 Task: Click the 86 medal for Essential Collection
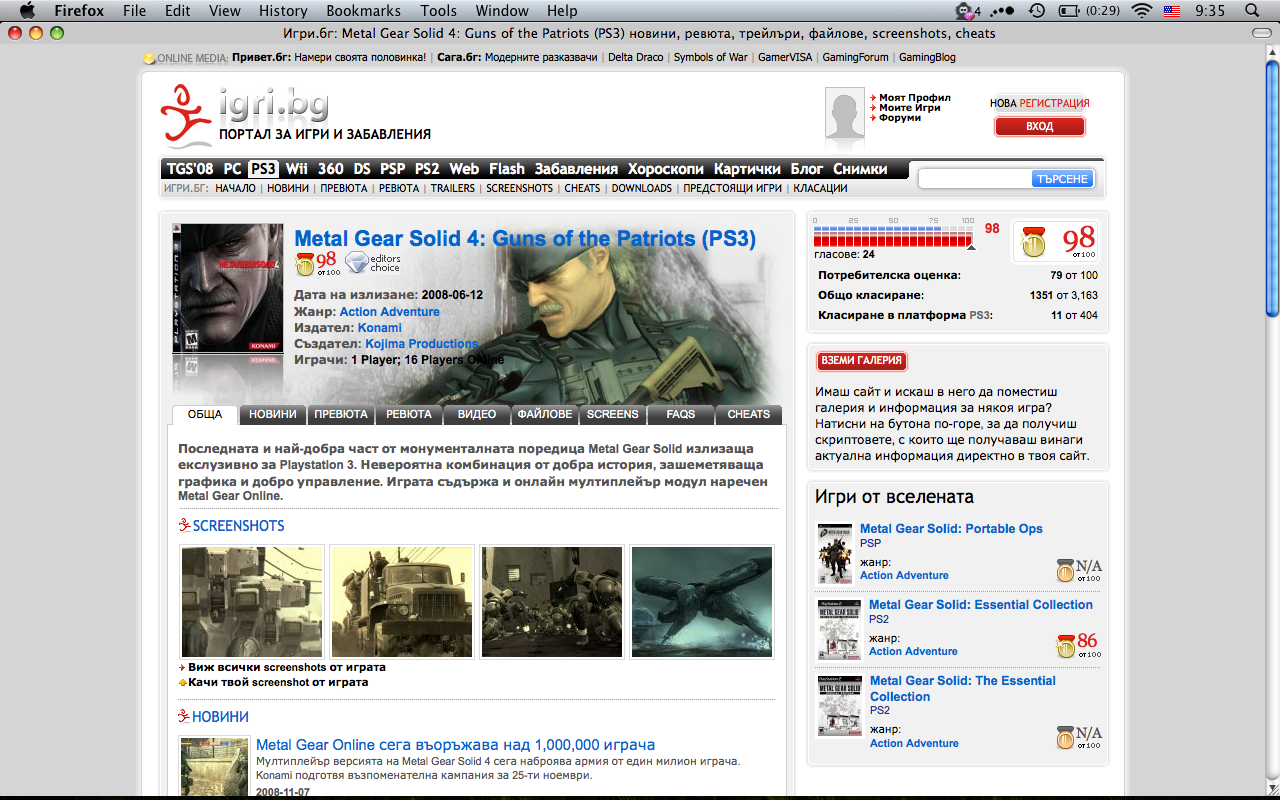pos(1079,645)
